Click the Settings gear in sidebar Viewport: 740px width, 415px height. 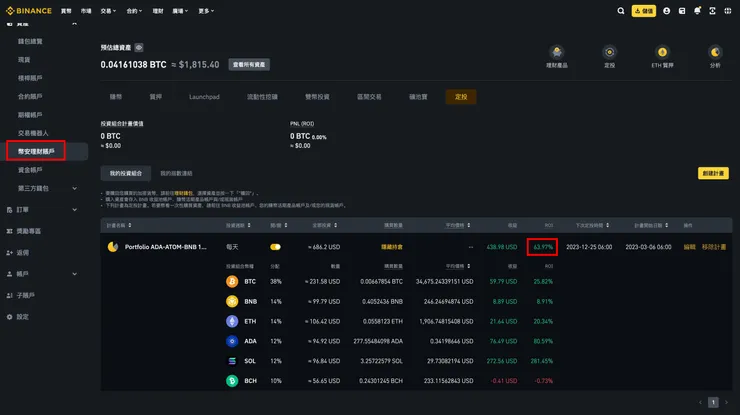tap(9, 317)
